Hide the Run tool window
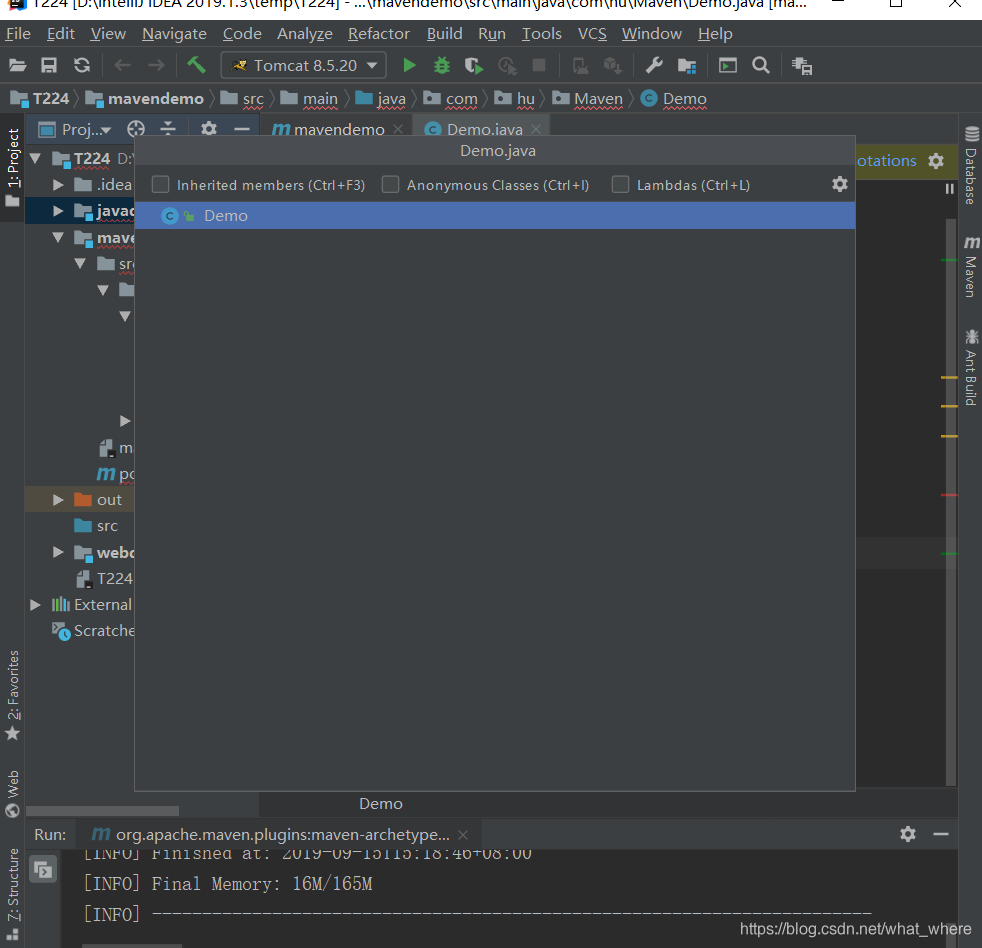This screenshot has height=948, width=982. (941, 834)
